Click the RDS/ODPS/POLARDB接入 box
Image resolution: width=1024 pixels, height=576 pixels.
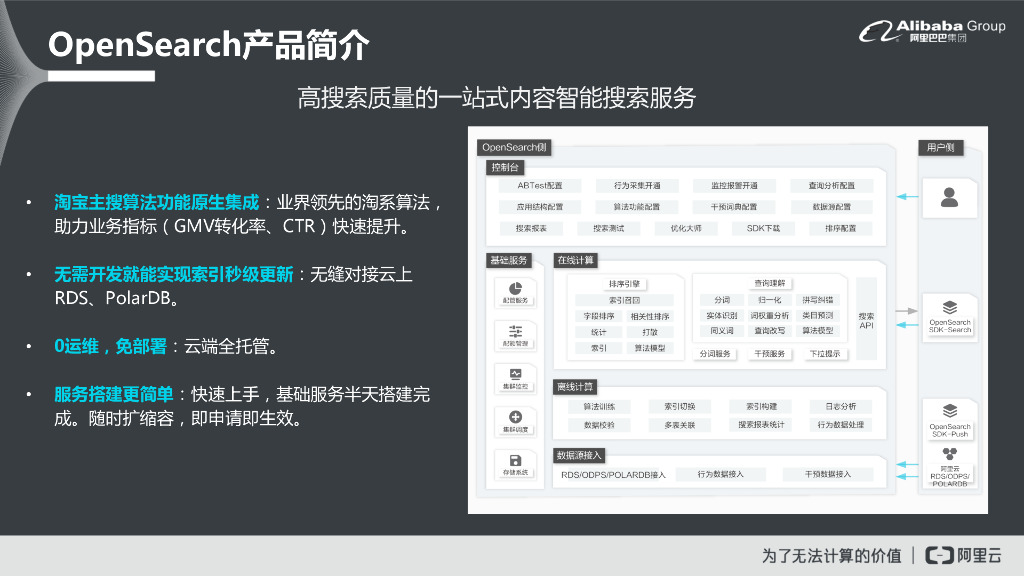point(613,475)
